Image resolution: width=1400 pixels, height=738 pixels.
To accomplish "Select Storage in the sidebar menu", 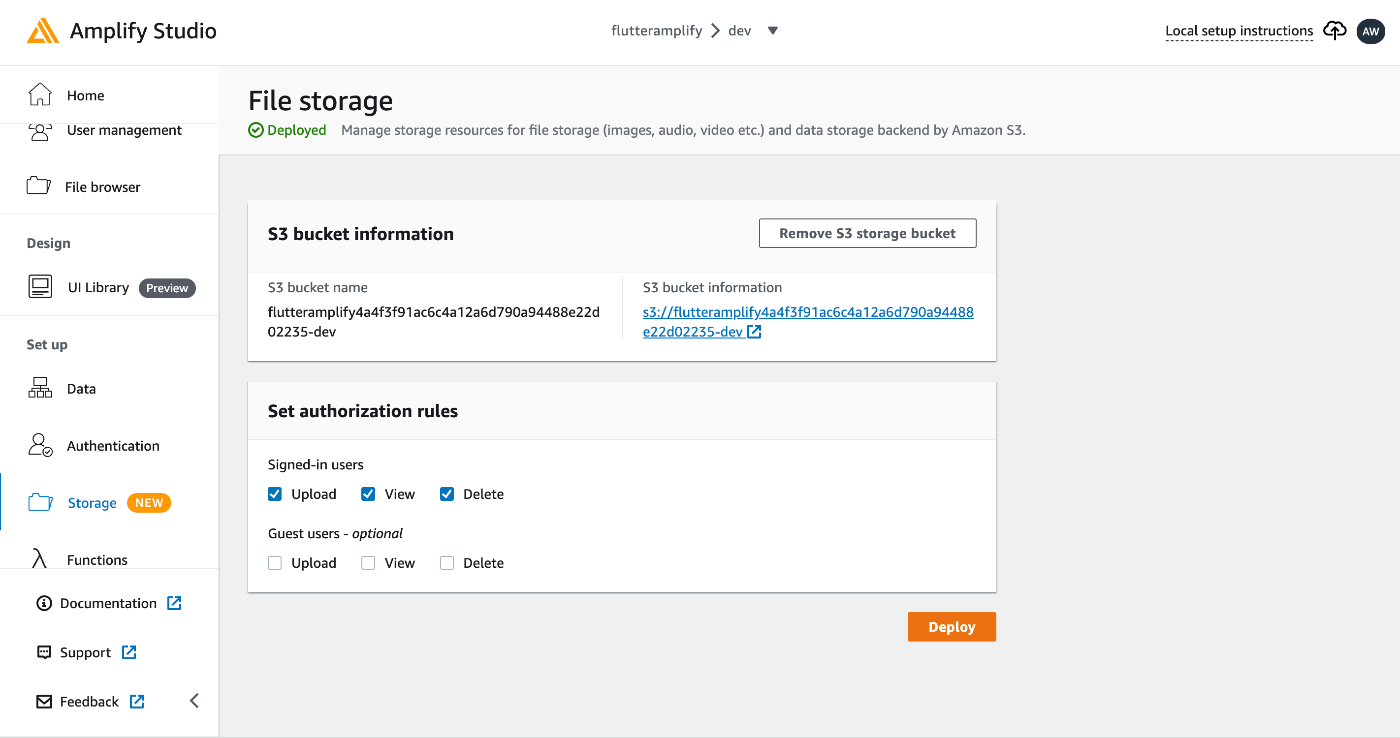I will pyautogui.click(x=91, y=503).
